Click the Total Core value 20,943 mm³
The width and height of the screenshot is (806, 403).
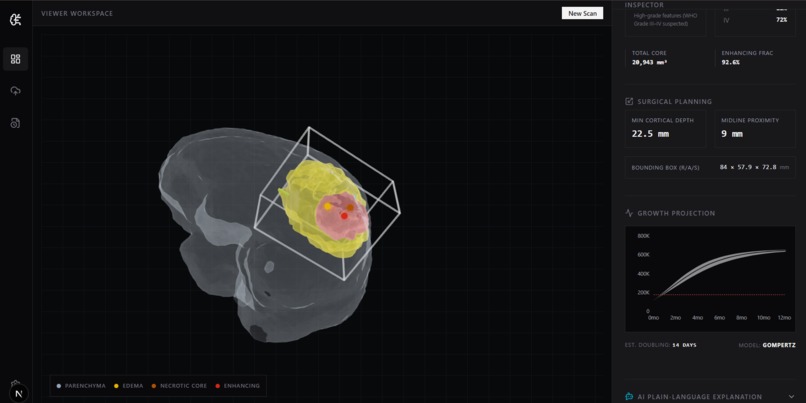(649, 62)
